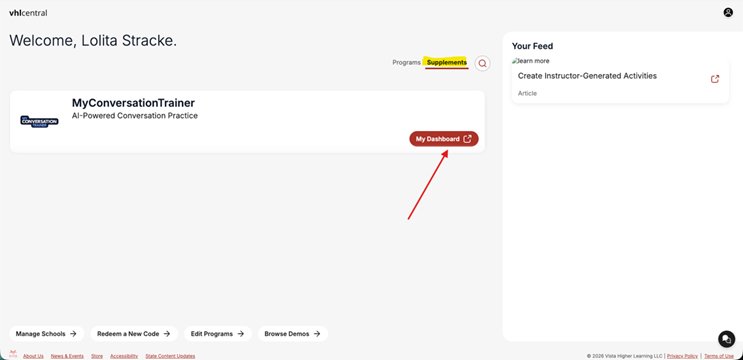Viewport: 743px width, 360px height.
Task: Click the 'Welcome, Lolita Stracke.' heading
Action: (x=93, y=41)
